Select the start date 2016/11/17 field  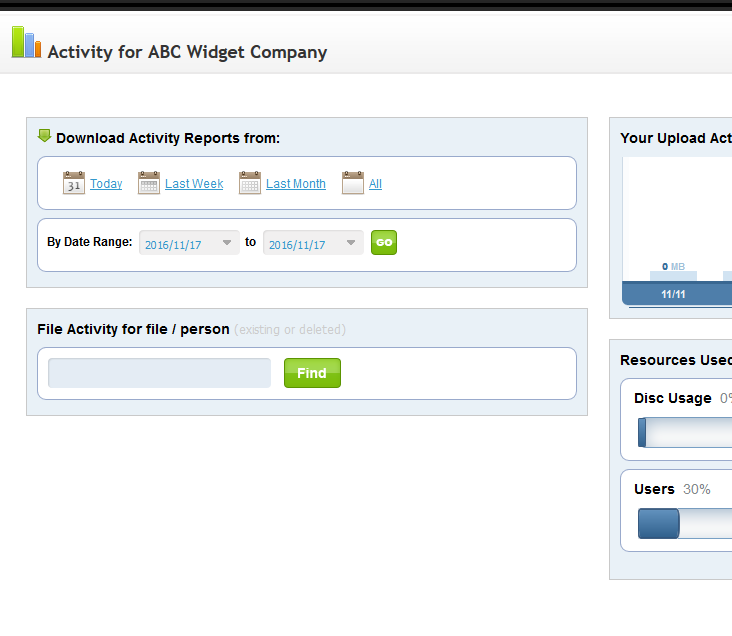click(x=190, y=243)
